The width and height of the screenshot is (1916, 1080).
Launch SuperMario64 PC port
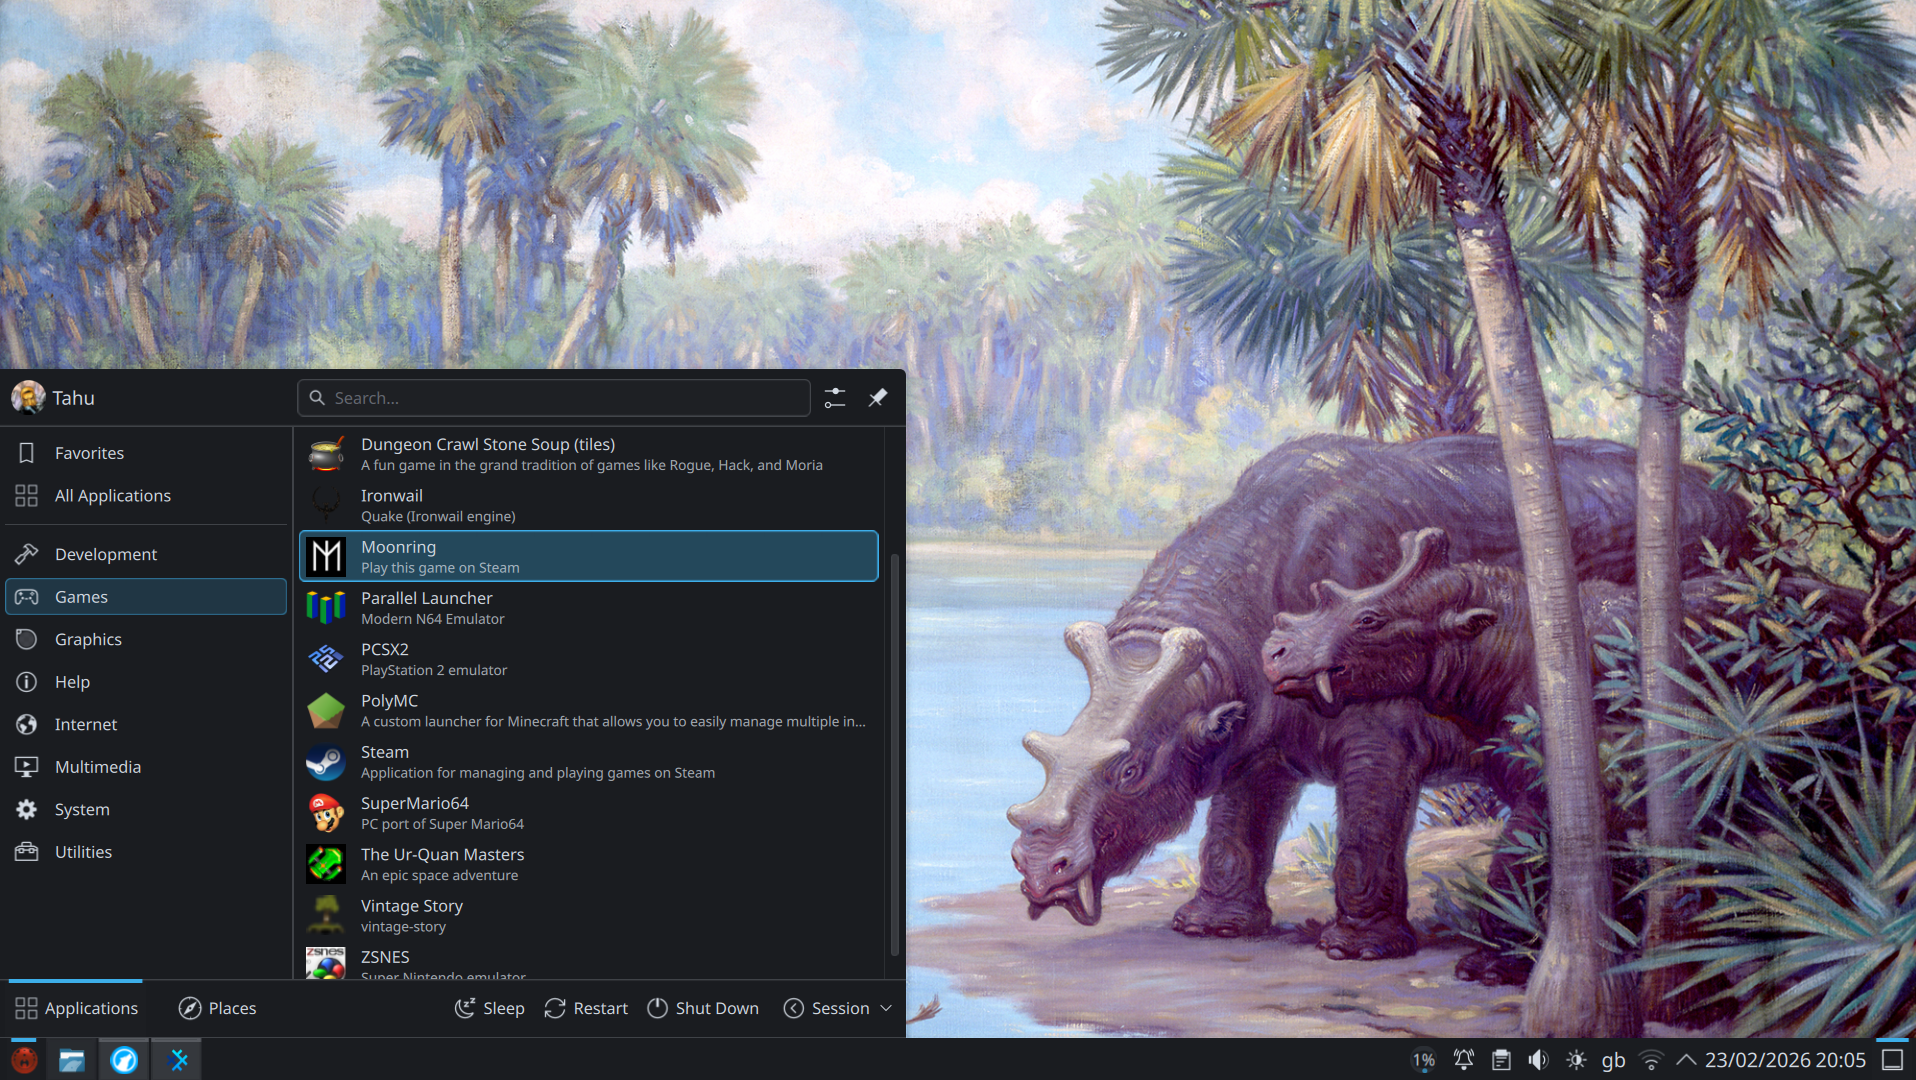coord(589,812)
